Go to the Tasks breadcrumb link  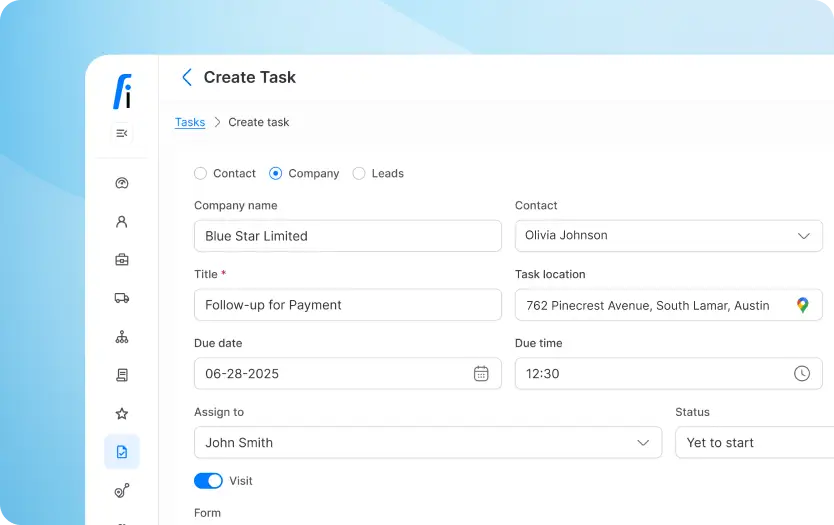[190, 122]
